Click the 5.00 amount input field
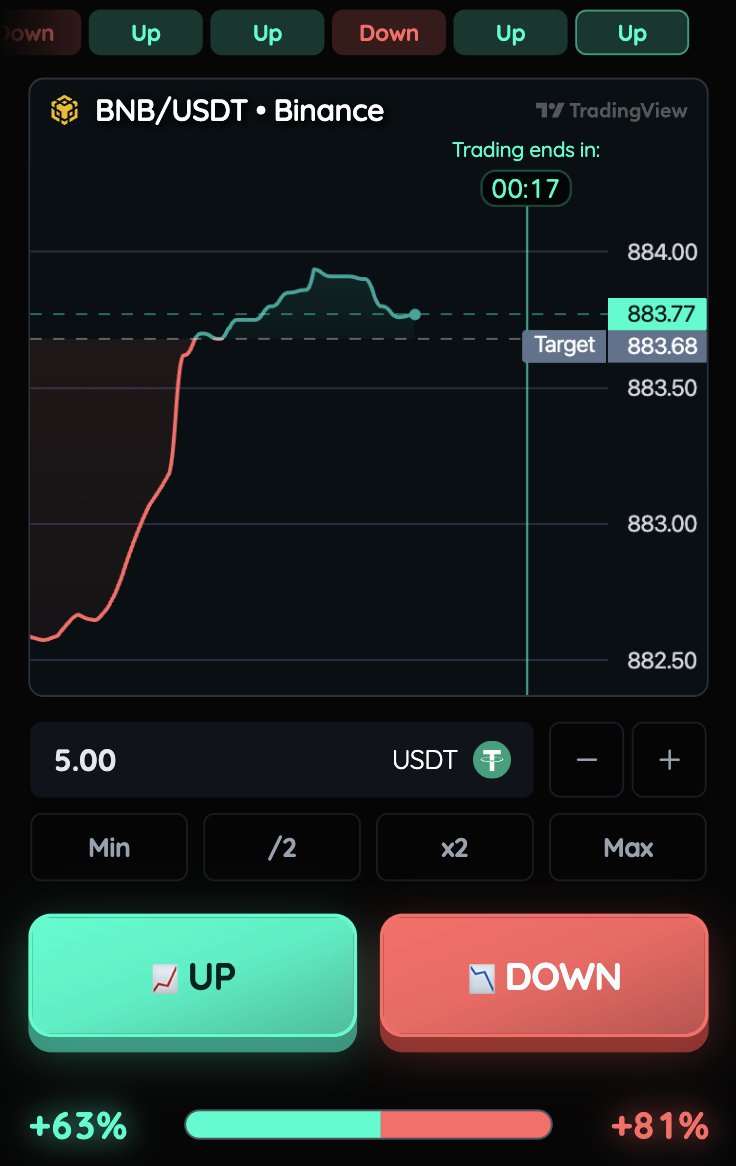Screen dimensions: 736x1166 pyautogui.click(x=282, y=760)
